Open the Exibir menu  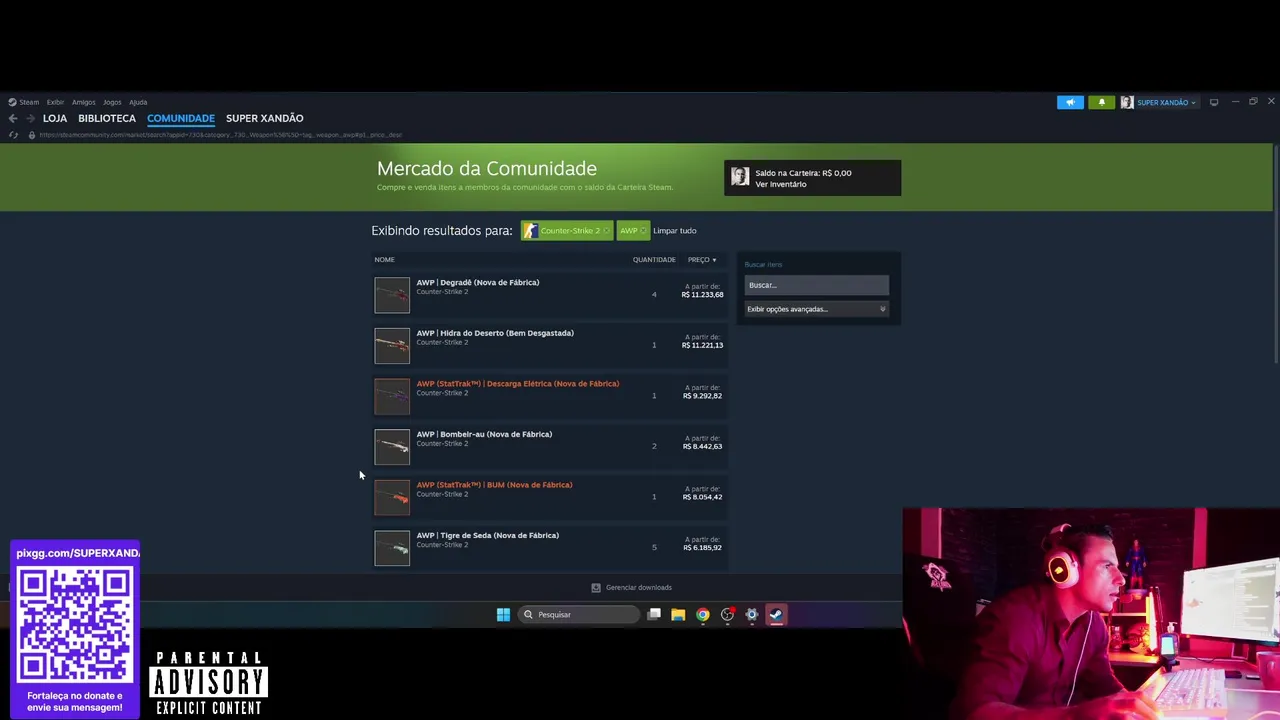pyautogui.click(x=55, y=102)
